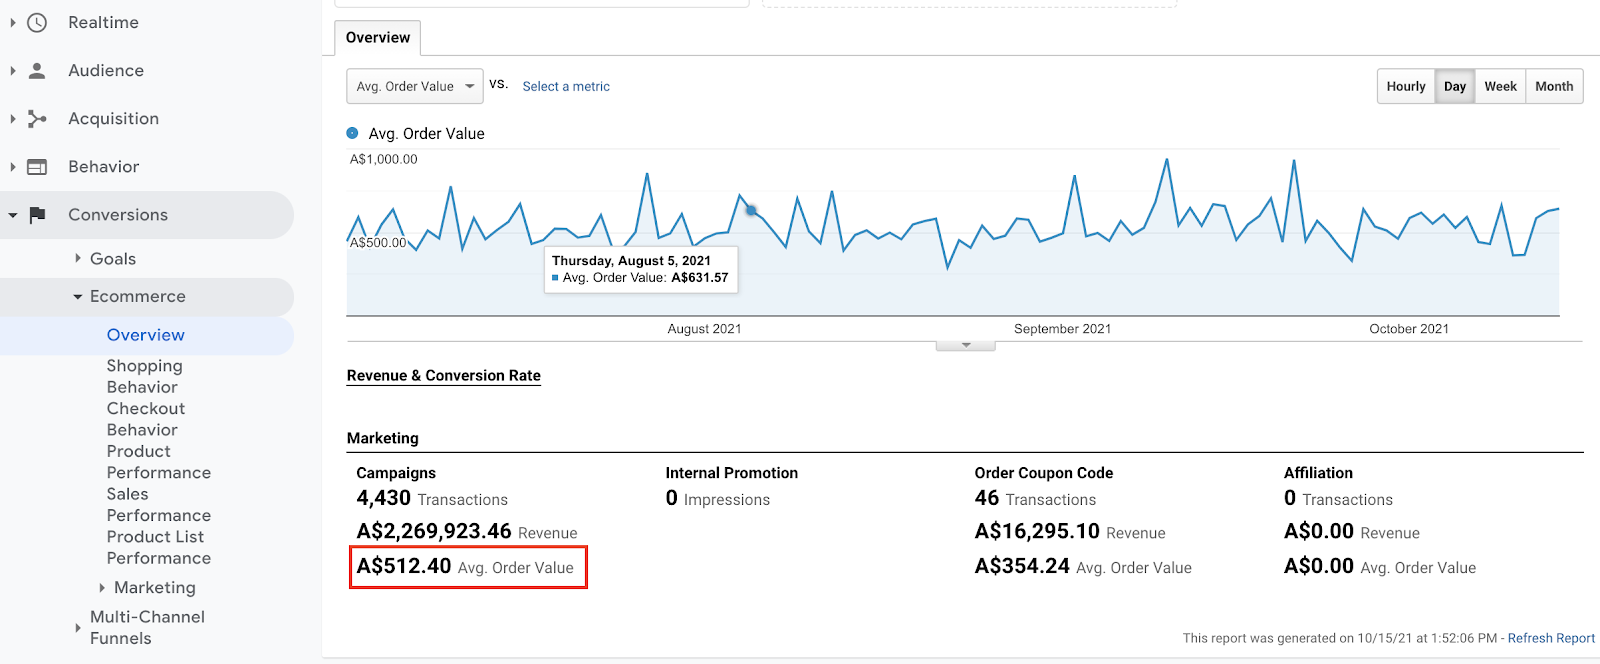Select the Overview tab
1600x664 pixels.
377,38
